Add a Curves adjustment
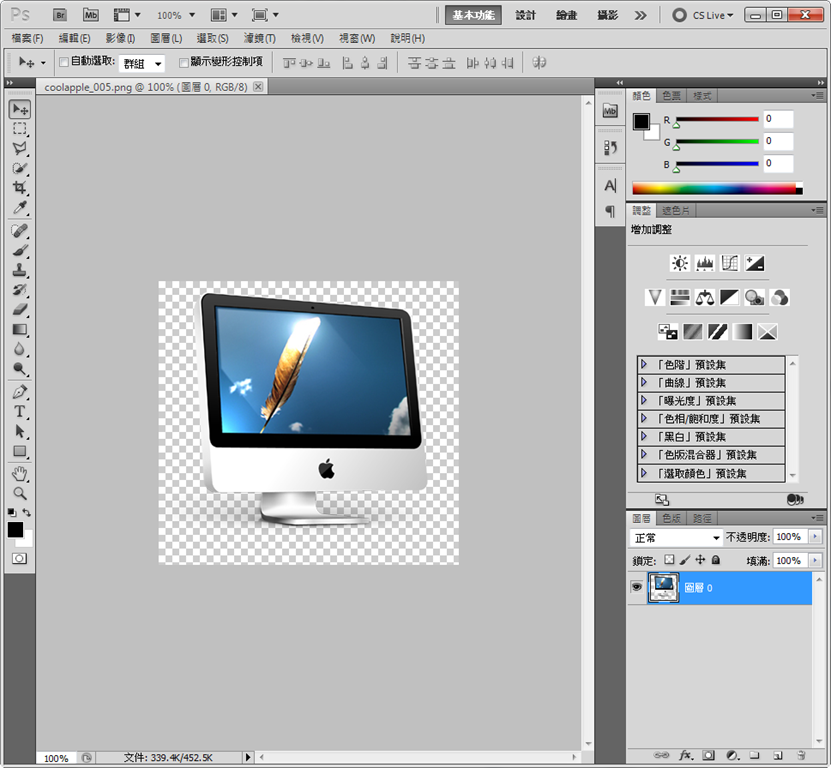 click(729, 263)
